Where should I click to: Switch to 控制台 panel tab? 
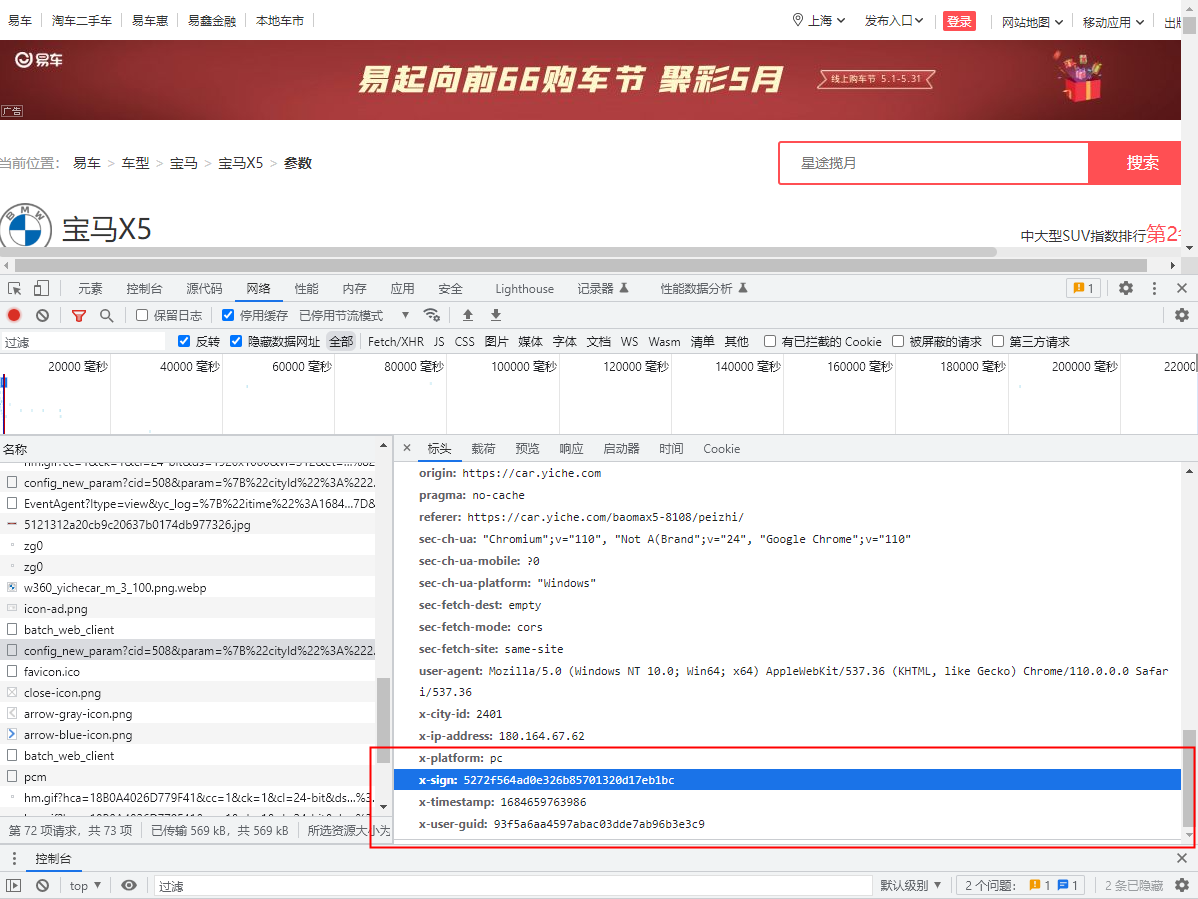click(x=144, y=289)
